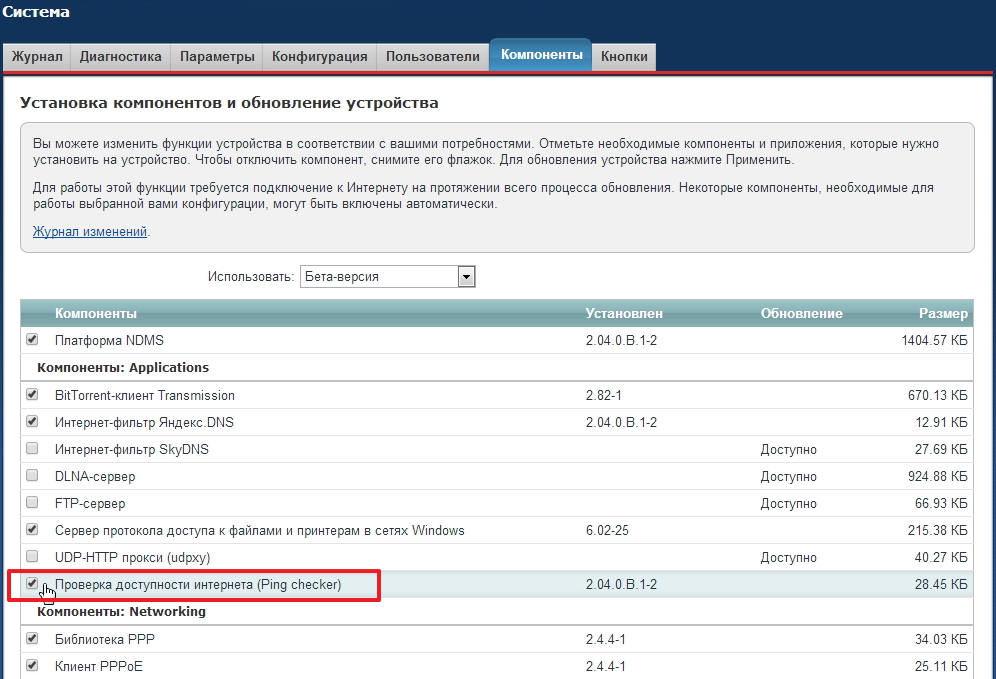The width and height of the screenshot is (996, 679).
Task: Open the Журнал tab
Action: pos(37,57)
